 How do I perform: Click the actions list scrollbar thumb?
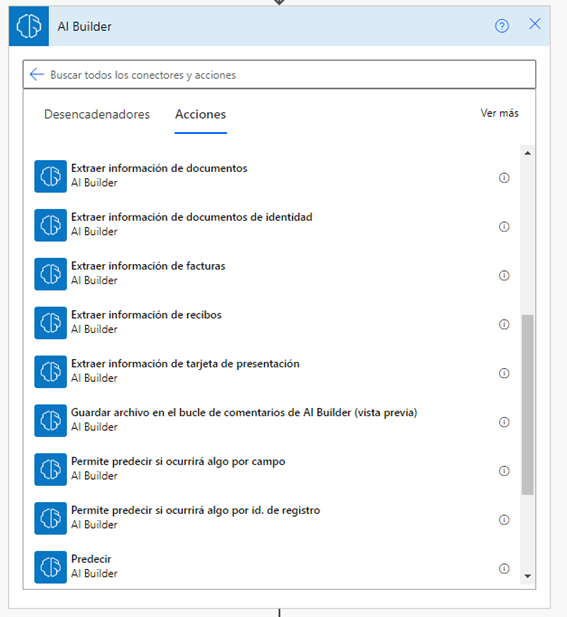(x=528, y=405)
